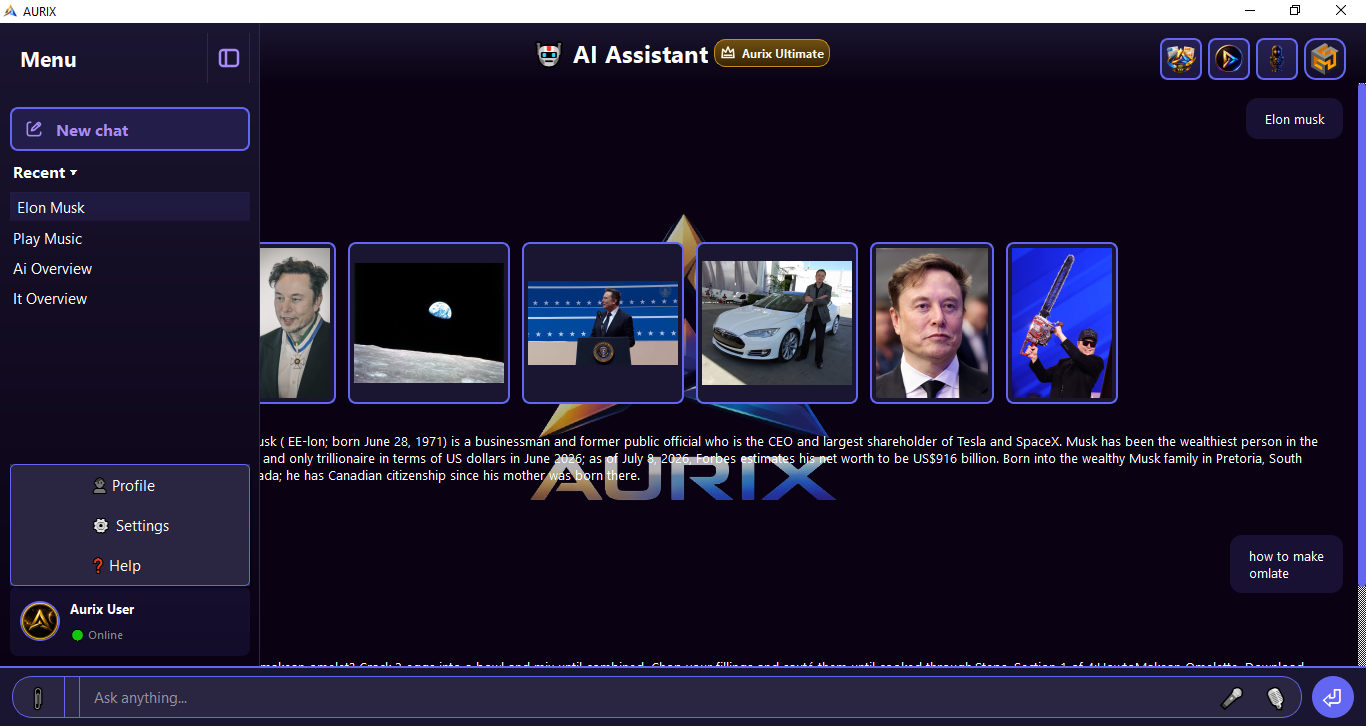1366x726 pixels.
Task: Send message with the enter arrow button
Action: click(x=1332, y=697)
